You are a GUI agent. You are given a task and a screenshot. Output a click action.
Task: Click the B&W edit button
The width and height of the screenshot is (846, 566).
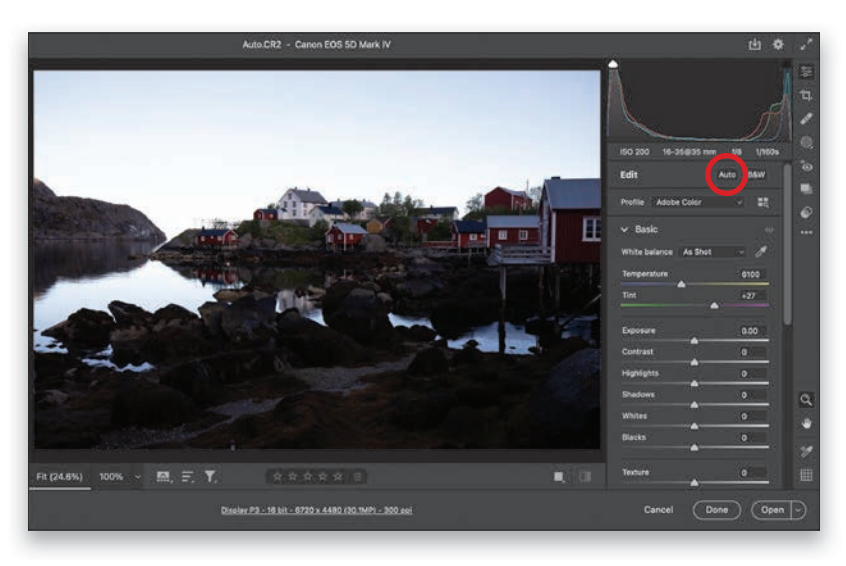pyautogui.click(x=757, y=175)
